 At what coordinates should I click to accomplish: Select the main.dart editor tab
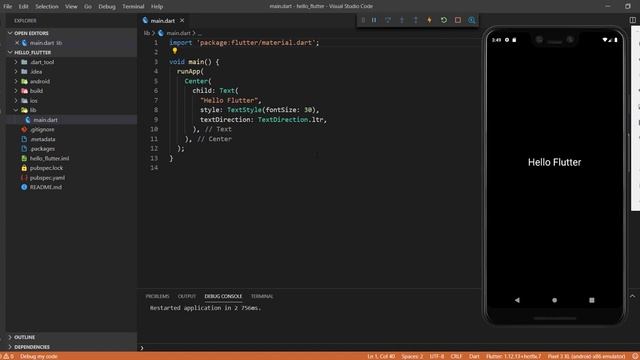(x=162, y=20)
